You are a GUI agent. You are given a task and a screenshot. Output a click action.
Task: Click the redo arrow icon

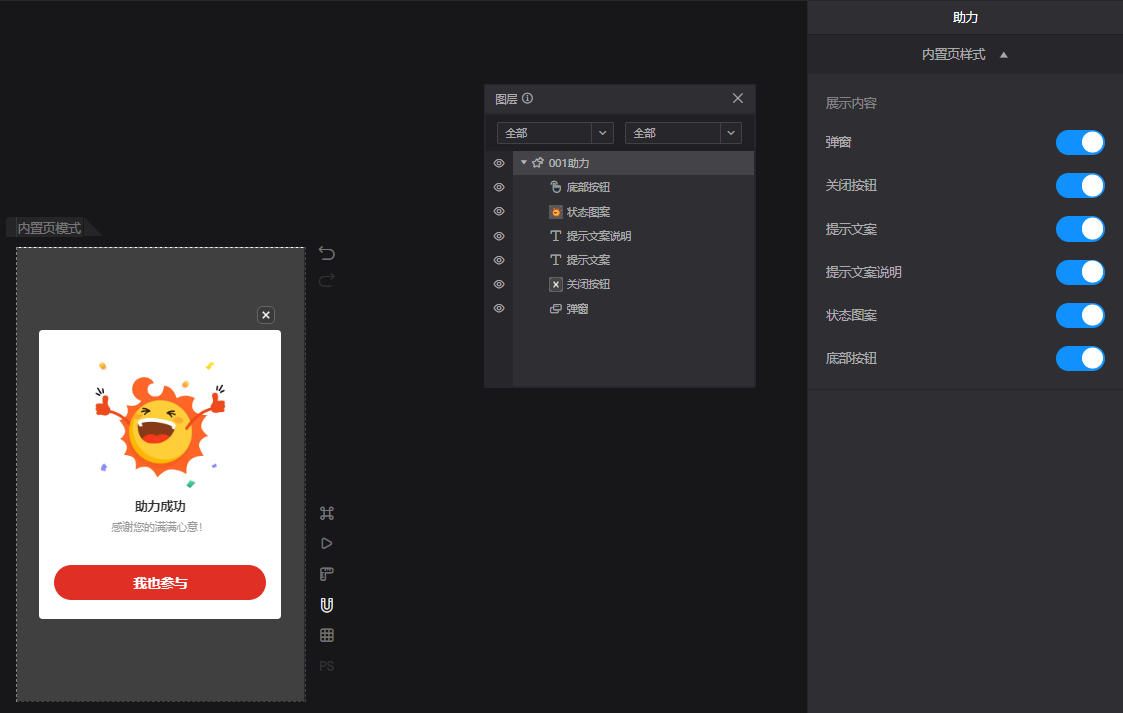coord(327,280)
